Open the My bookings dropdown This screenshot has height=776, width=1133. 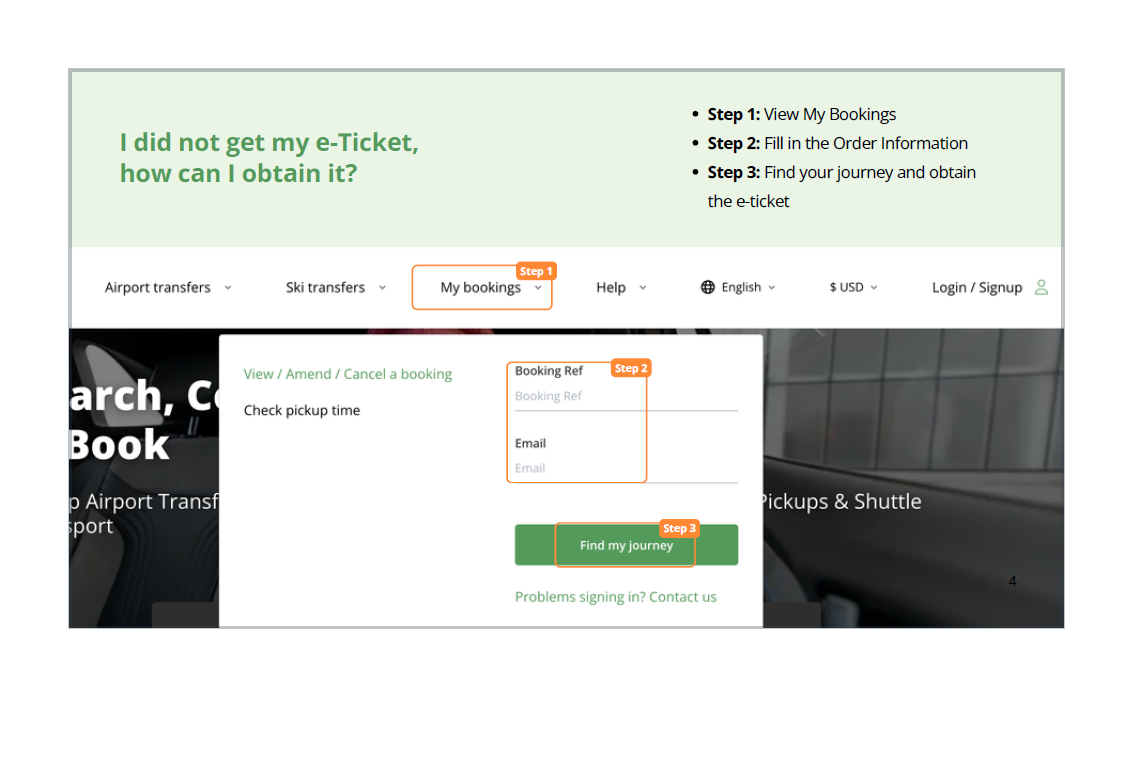(482, 287)
